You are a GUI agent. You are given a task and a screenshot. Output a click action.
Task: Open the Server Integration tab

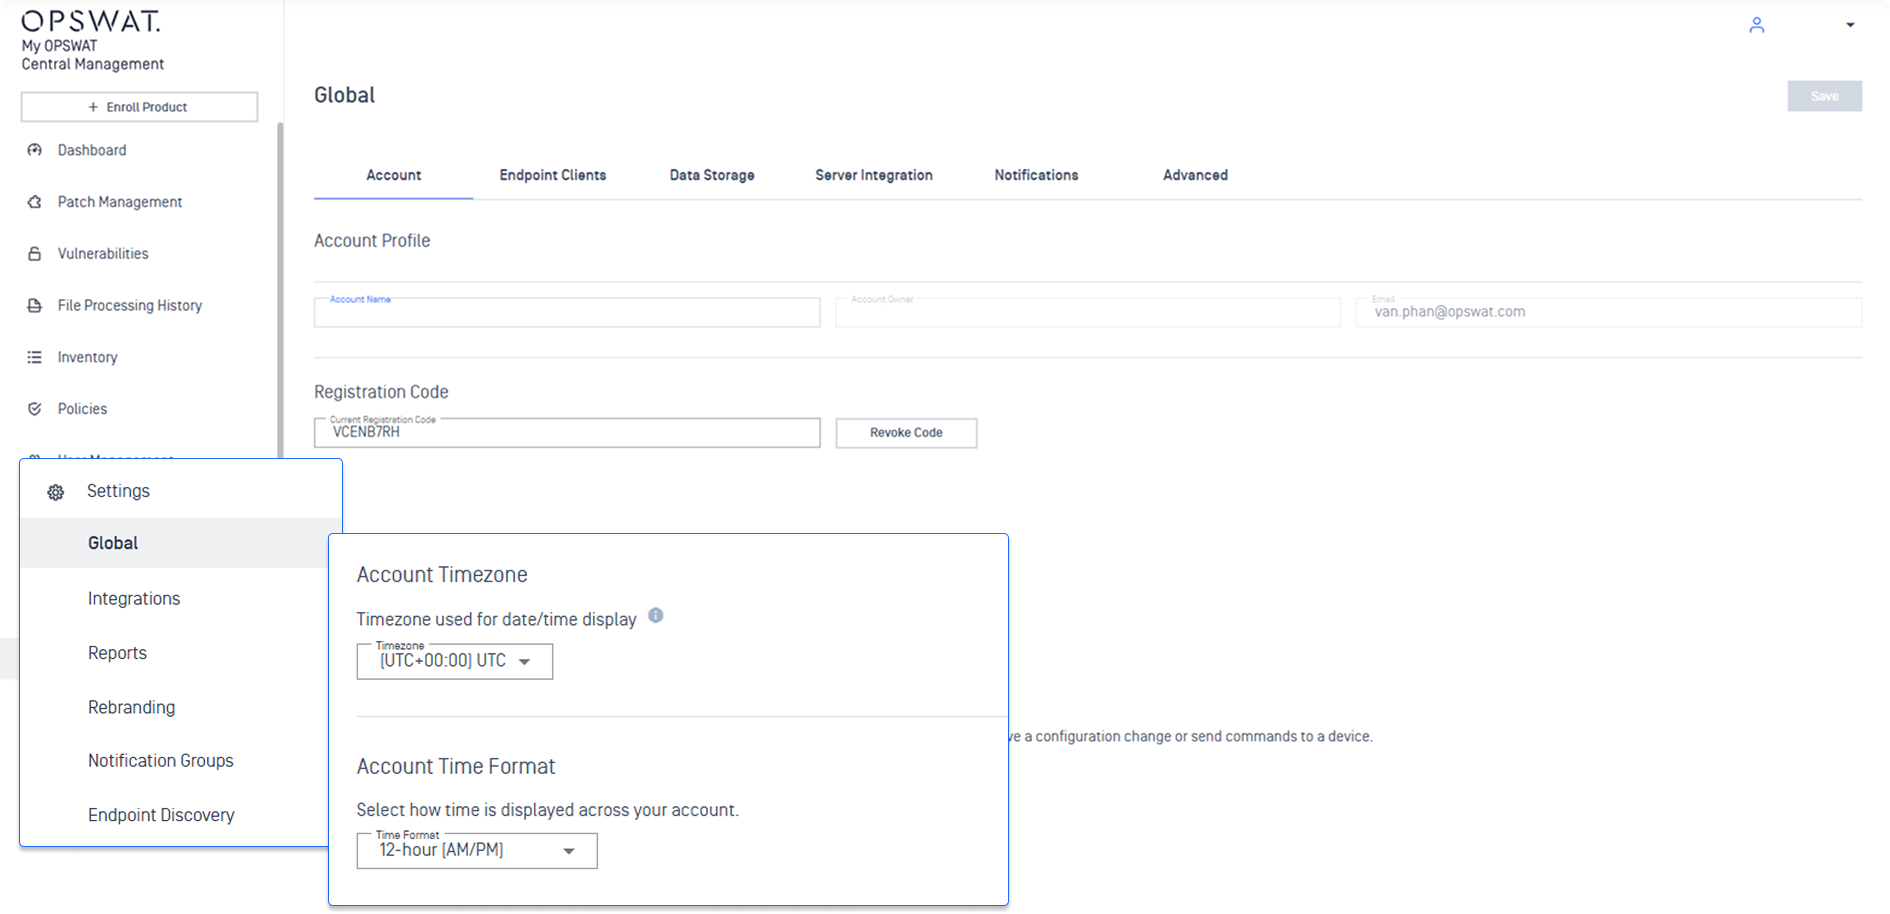point(873,175)
